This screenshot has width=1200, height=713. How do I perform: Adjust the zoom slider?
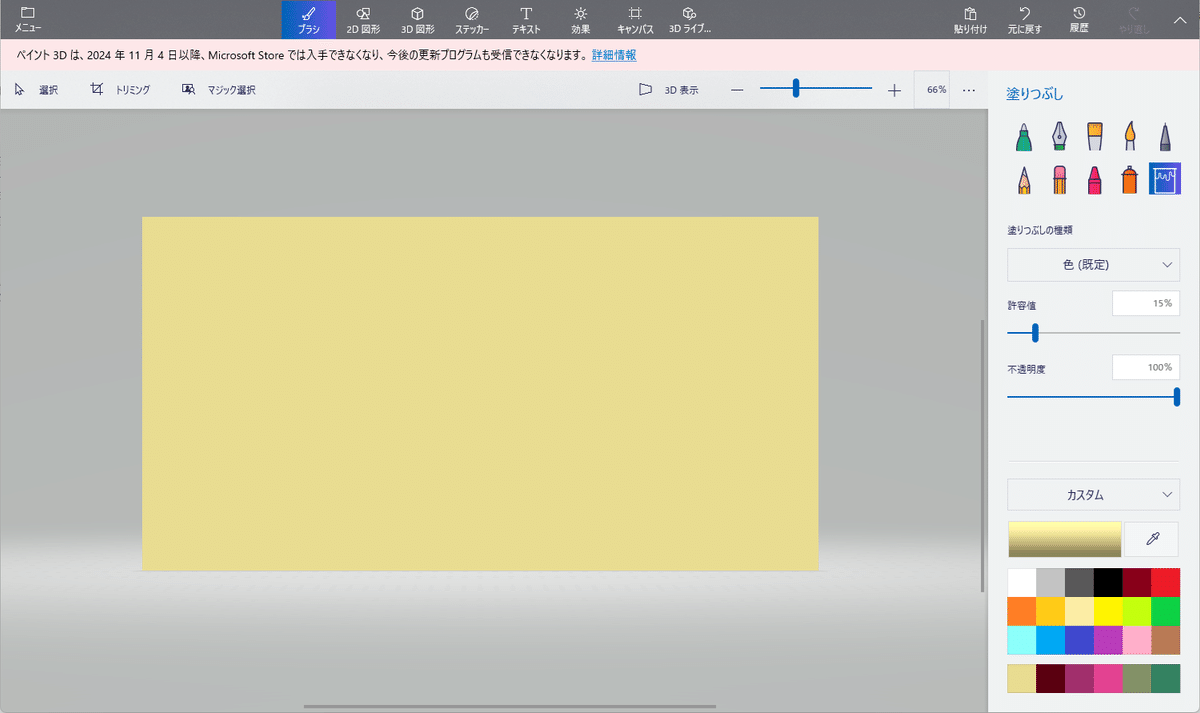(x=815, y=89)
